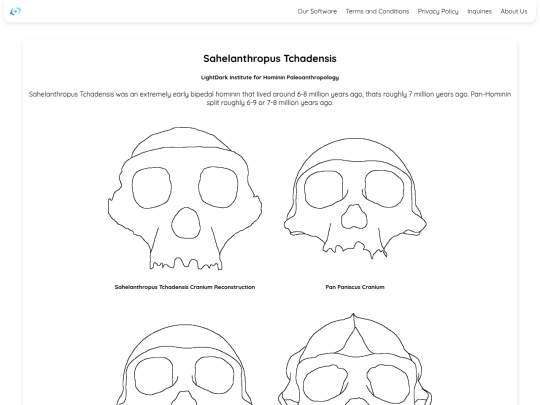Click the Sahelanthropus cranium reconstruction drawing
The height and width of the screenshot is (405, 540).
[185, 198]
